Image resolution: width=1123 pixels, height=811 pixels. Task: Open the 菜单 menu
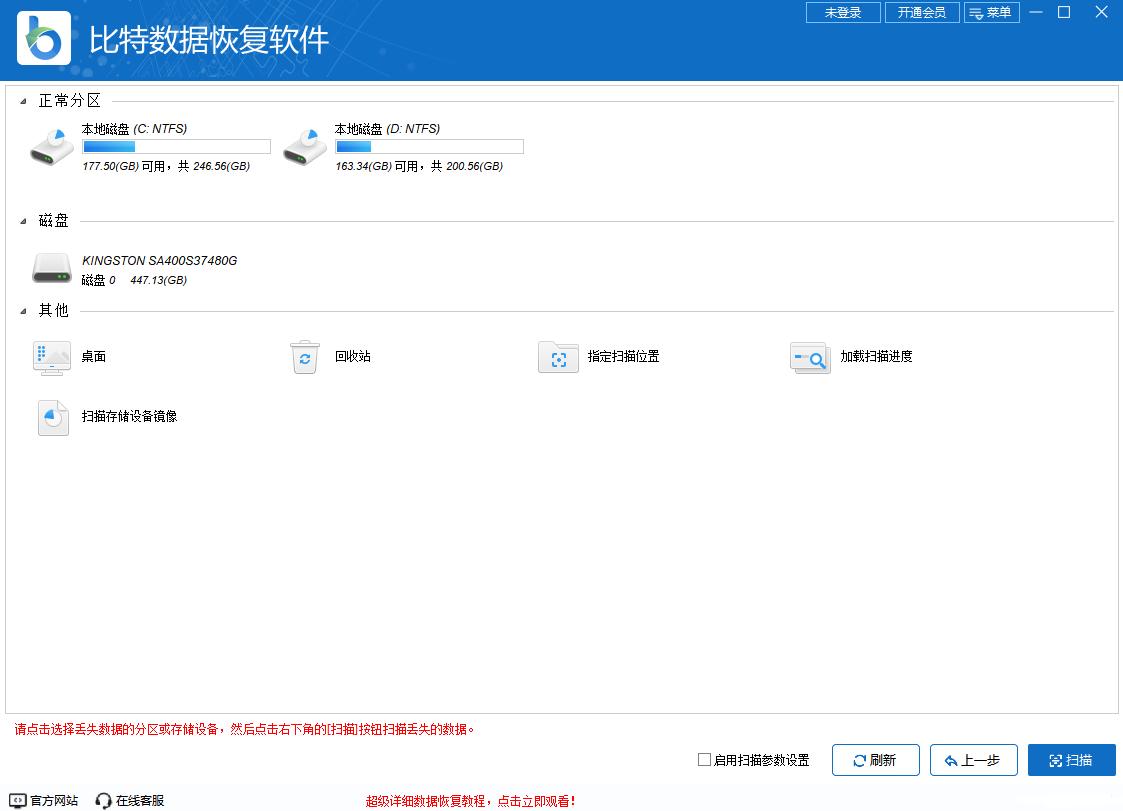(991, 12)
